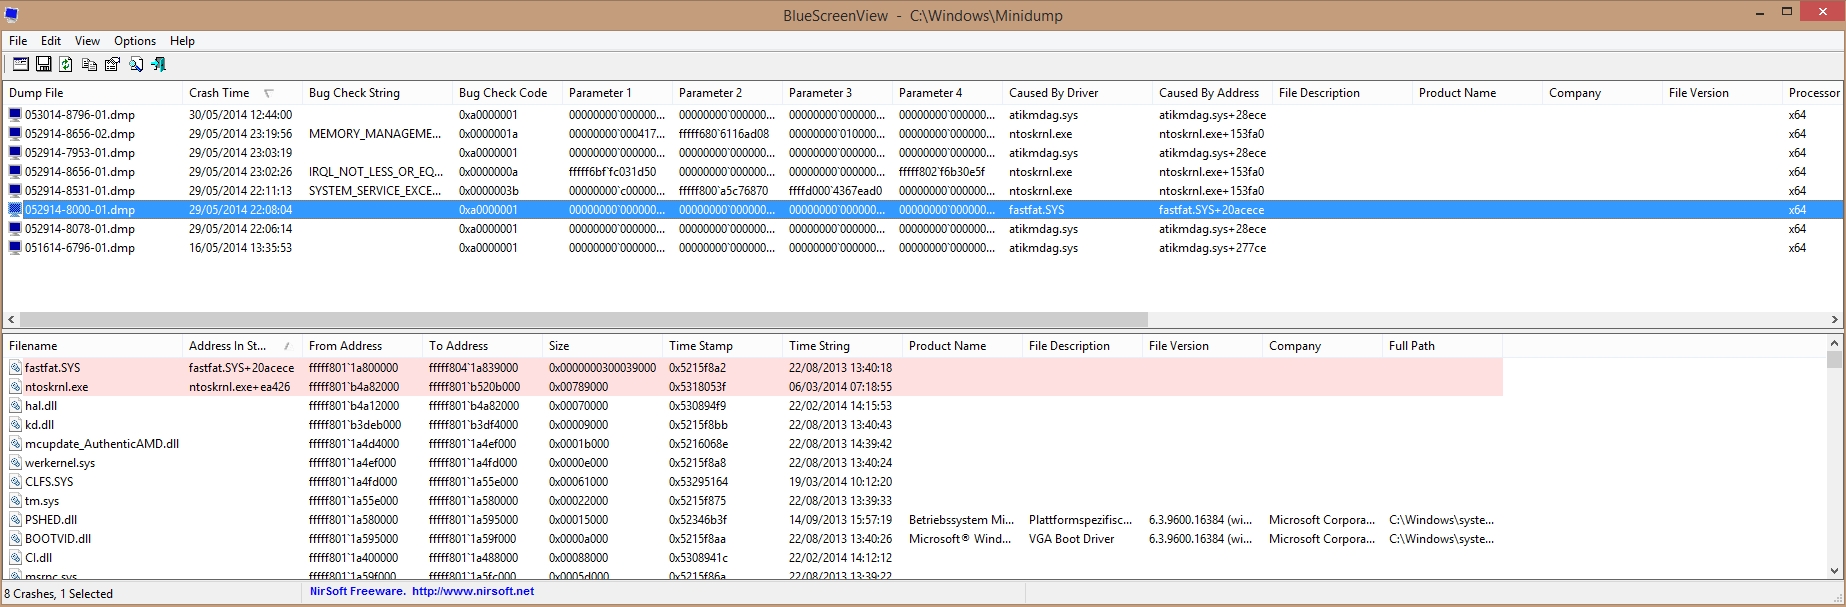The width and height of the screenshot is (1846, 607).
Task: Open the Properties toolbar icon
Action: pyautogui.click(x=112, y=64)
